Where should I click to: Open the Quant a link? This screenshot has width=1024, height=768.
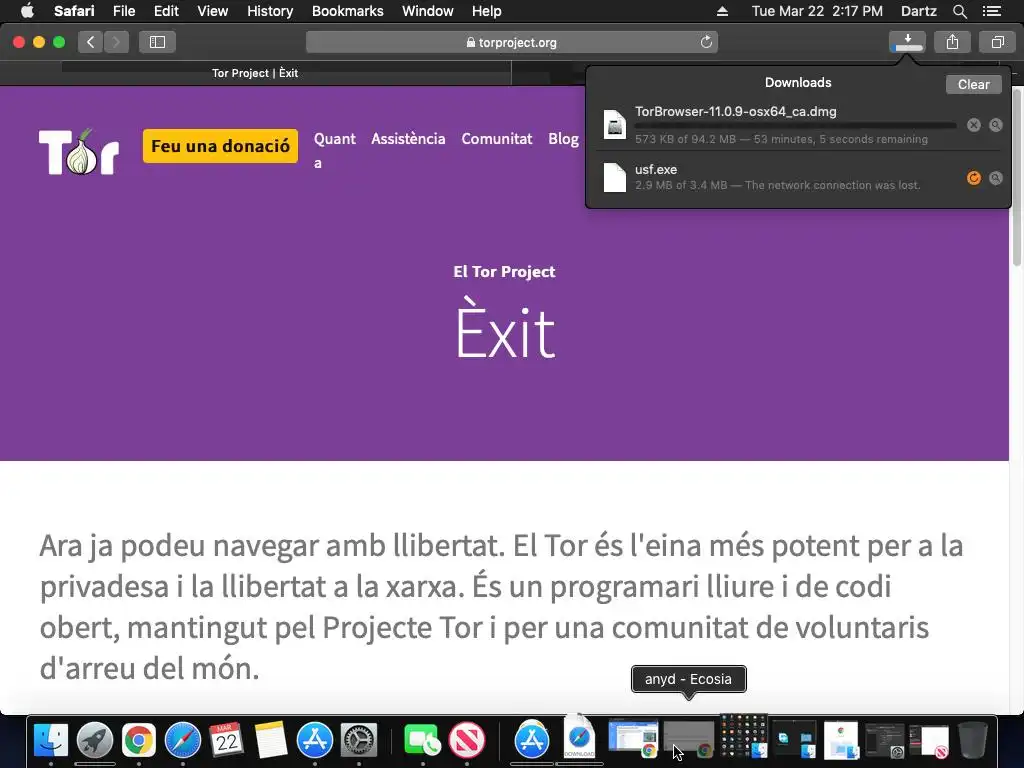pos(334,150)
